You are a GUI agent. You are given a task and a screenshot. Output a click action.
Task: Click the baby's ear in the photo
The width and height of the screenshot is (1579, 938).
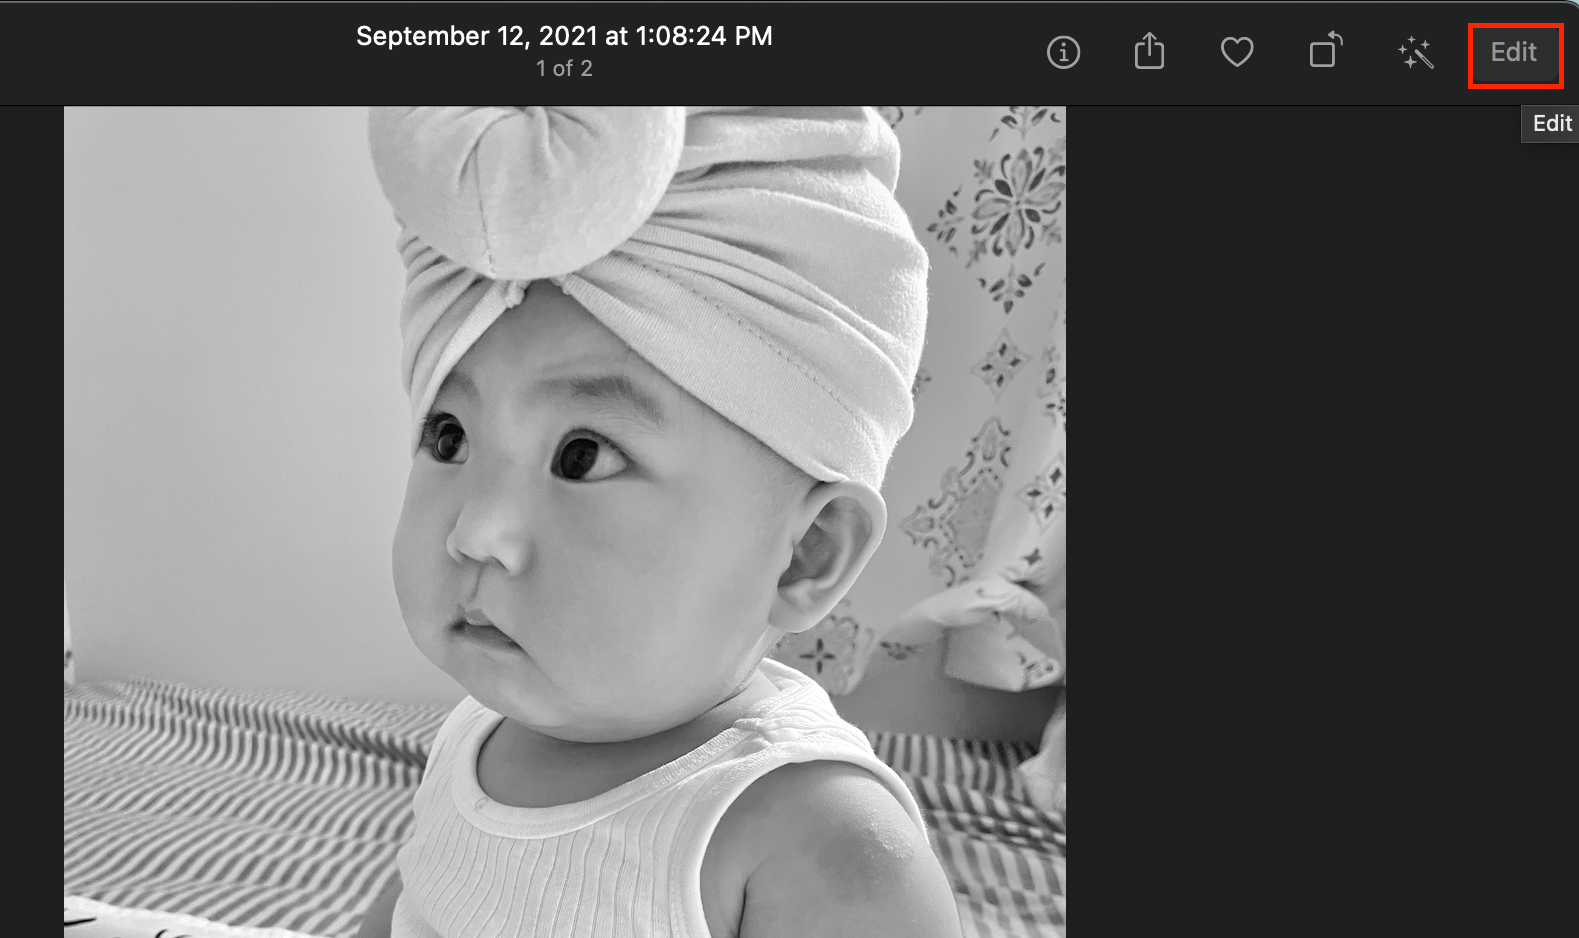pyautogui.click(x=830, y=555)
